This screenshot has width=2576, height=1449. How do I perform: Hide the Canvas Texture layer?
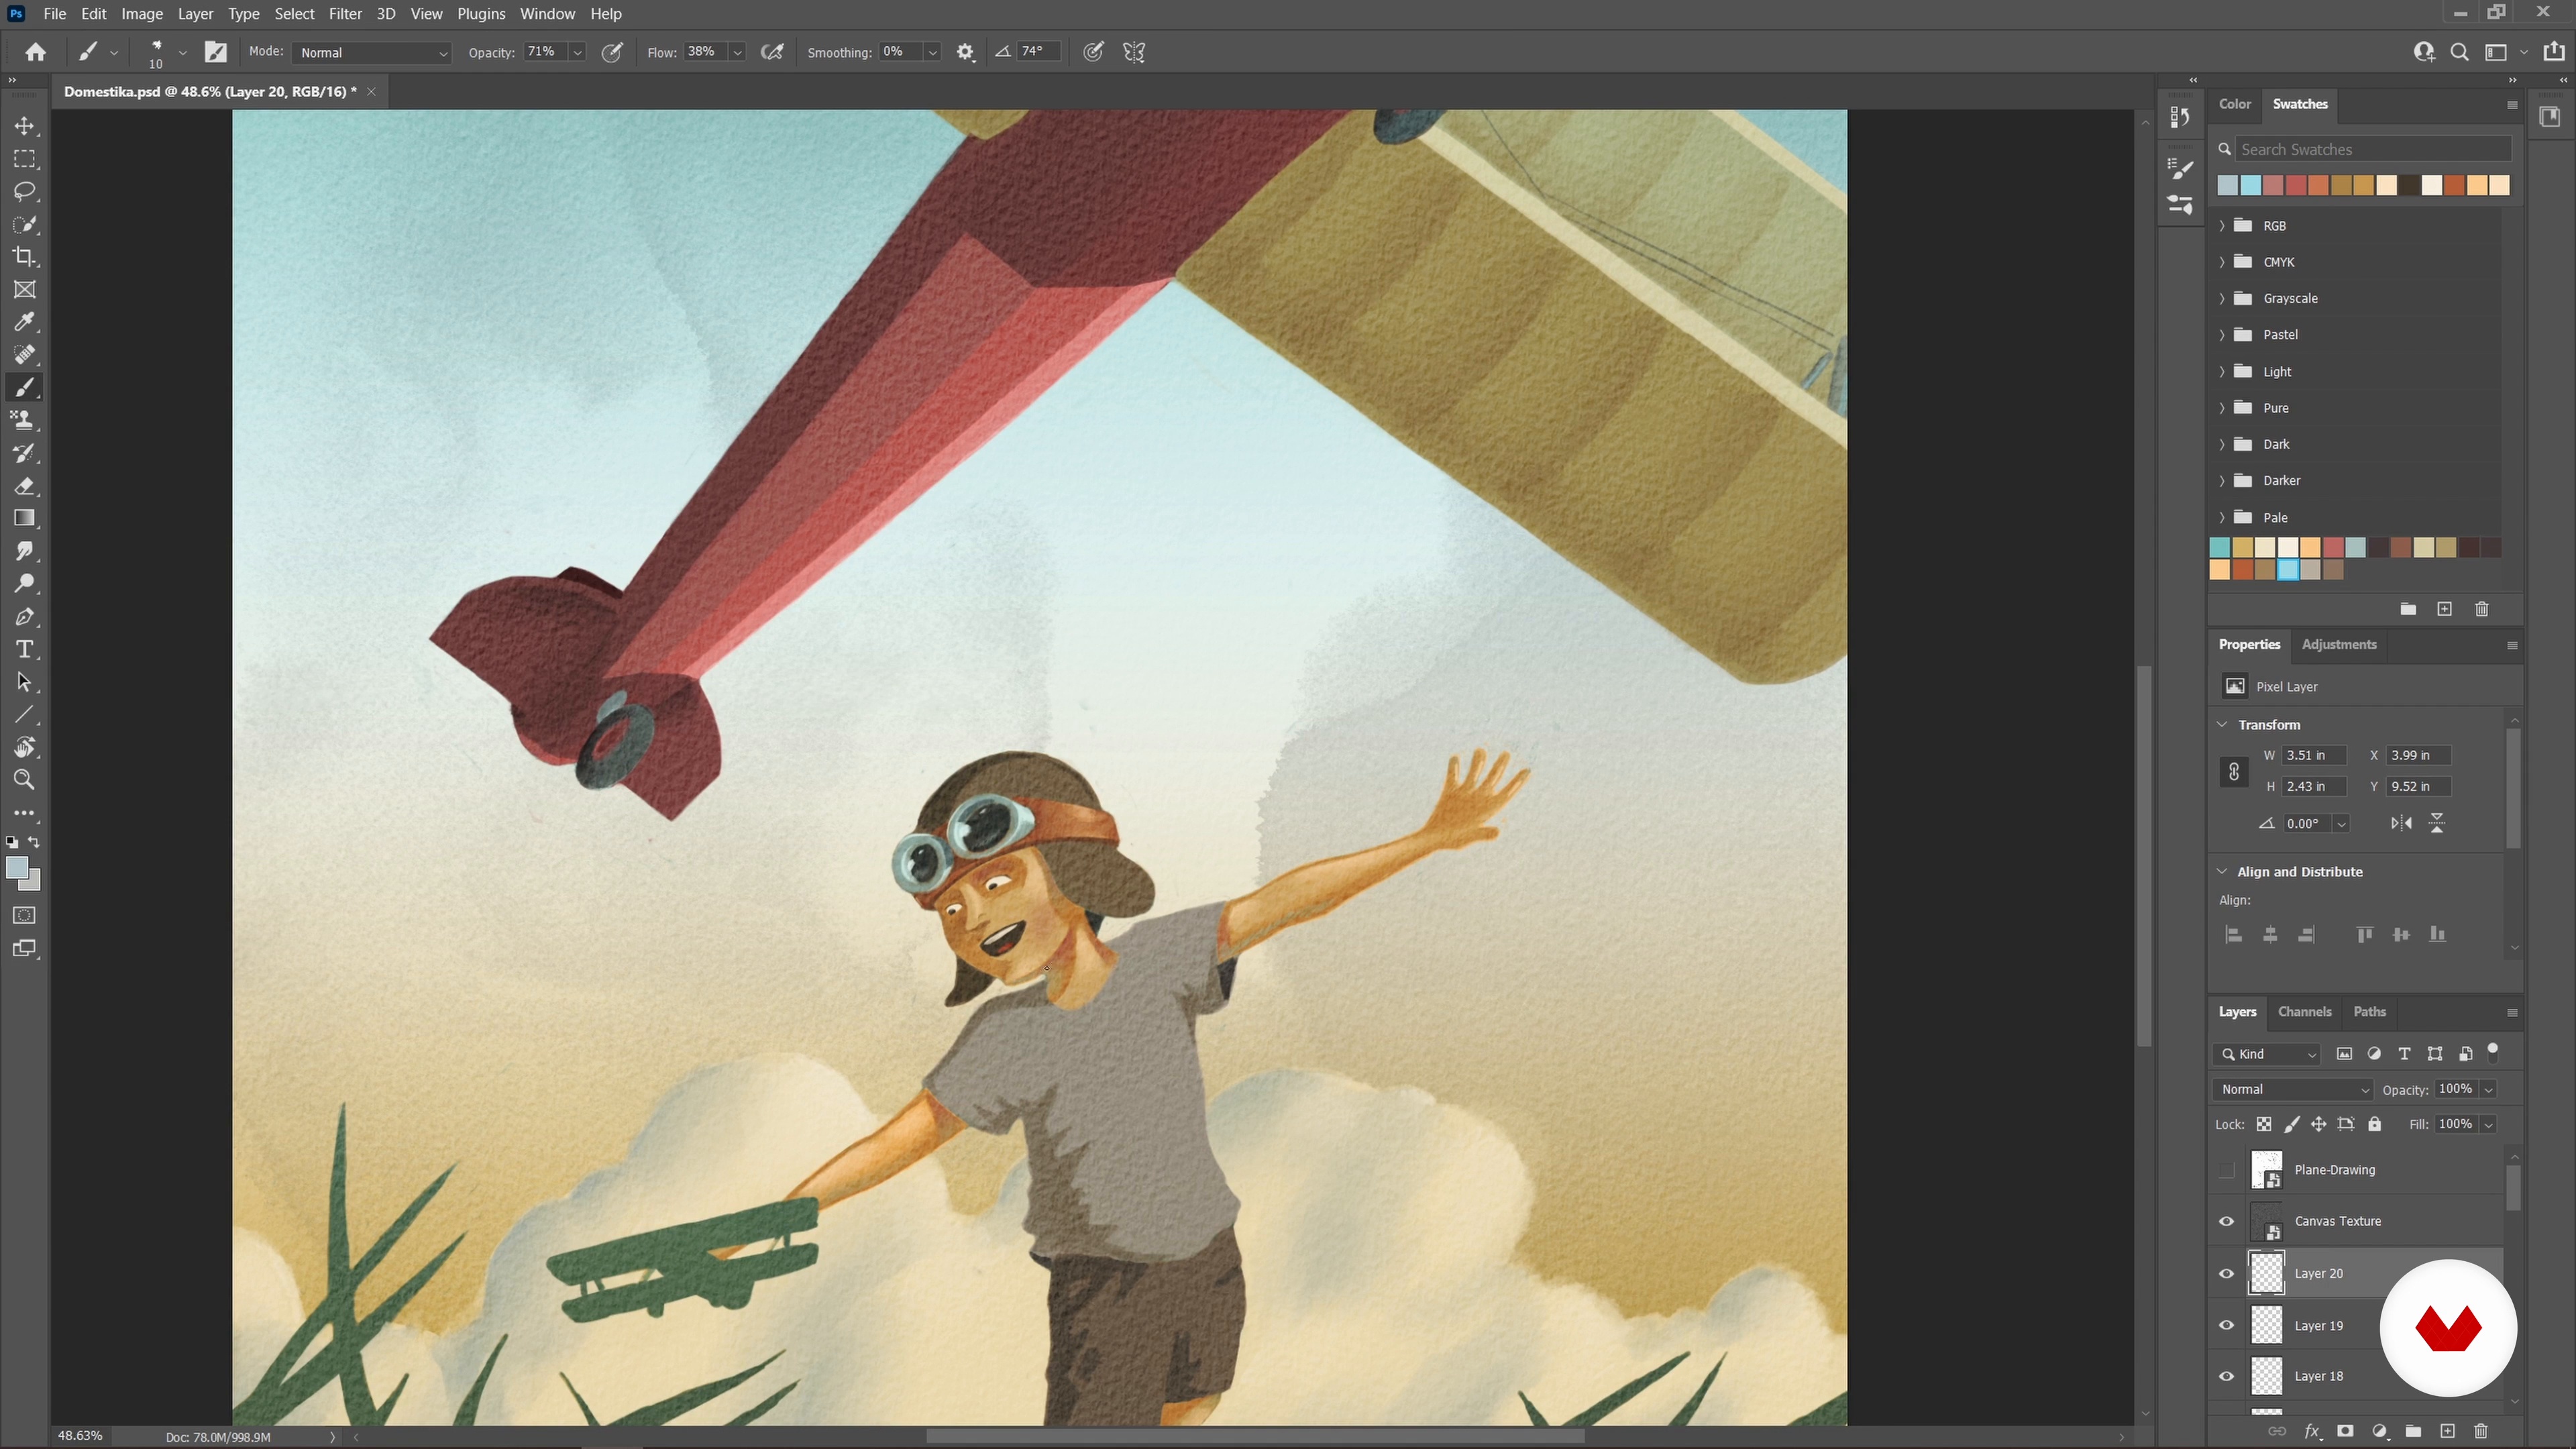2227,1221
